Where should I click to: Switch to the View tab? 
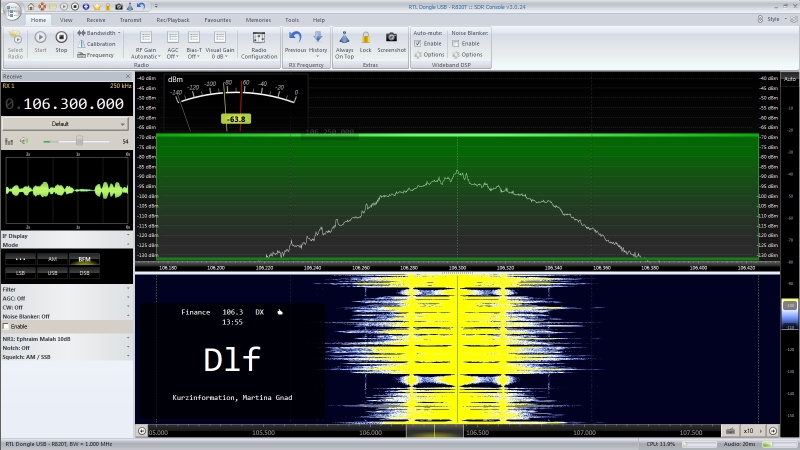click(66, 20)
